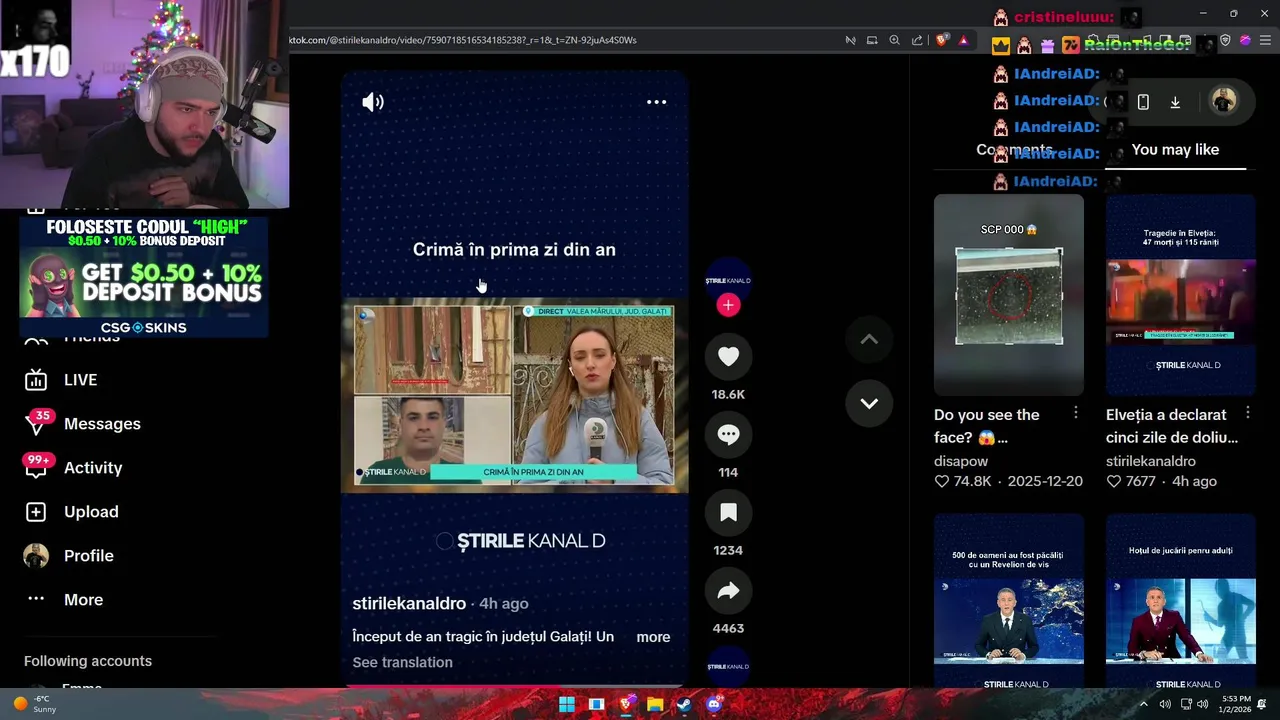
Task: Open options for Elveția a declarat card
Action: (x=1248, y=413)
